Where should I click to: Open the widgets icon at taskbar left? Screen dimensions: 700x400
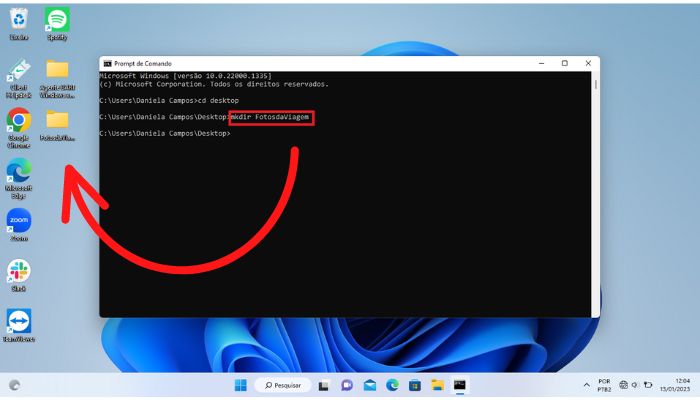pos(15,385)
